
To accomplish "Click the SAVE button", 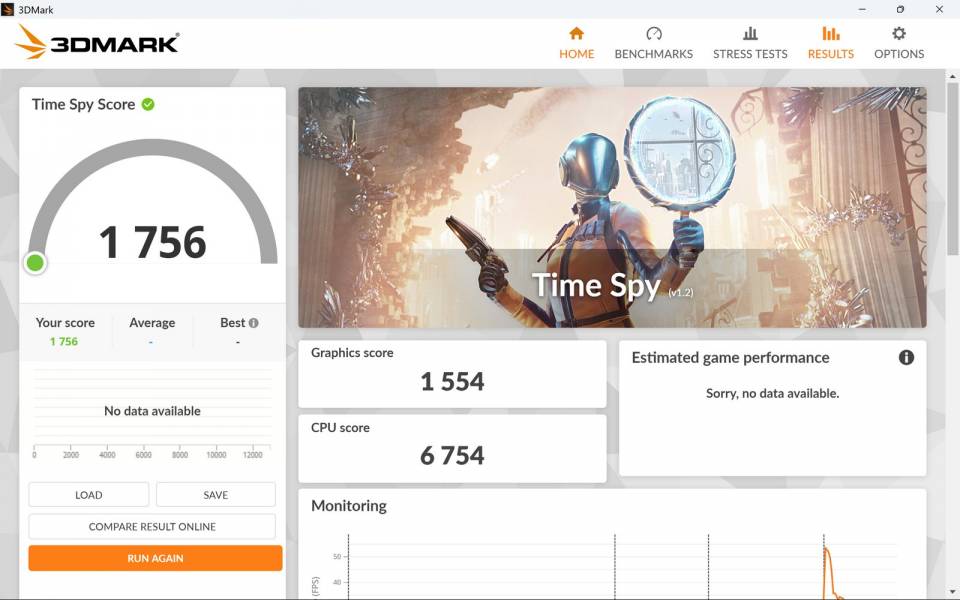I will [x=215, y=495].
